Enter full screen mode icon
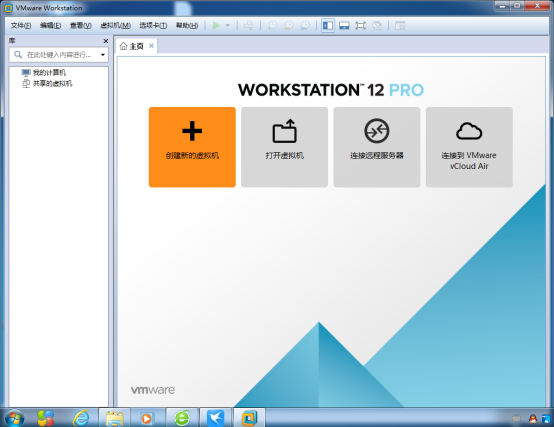This screenshot has width=554, height=427. [x=360, y=25]
